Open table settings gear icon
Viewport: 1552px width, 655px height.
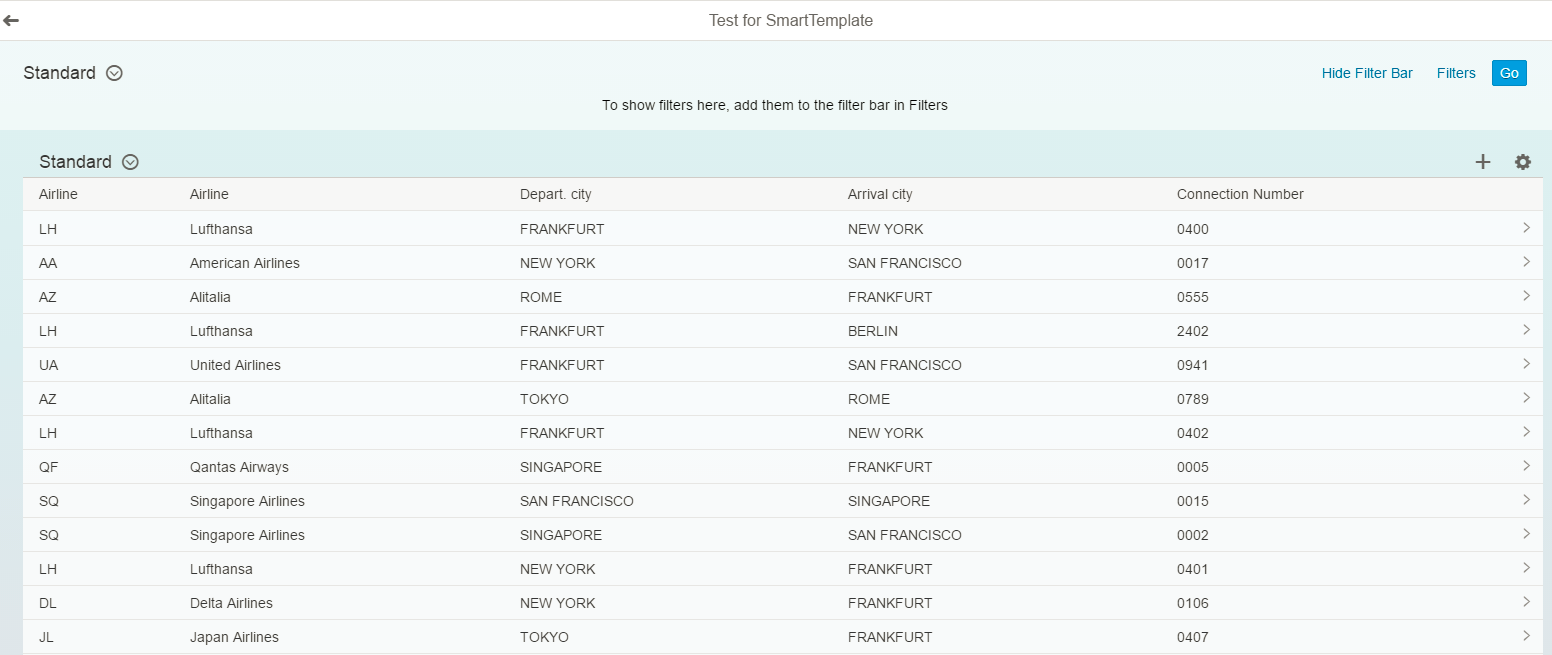pyautogui.click(x=1523, y=162)
